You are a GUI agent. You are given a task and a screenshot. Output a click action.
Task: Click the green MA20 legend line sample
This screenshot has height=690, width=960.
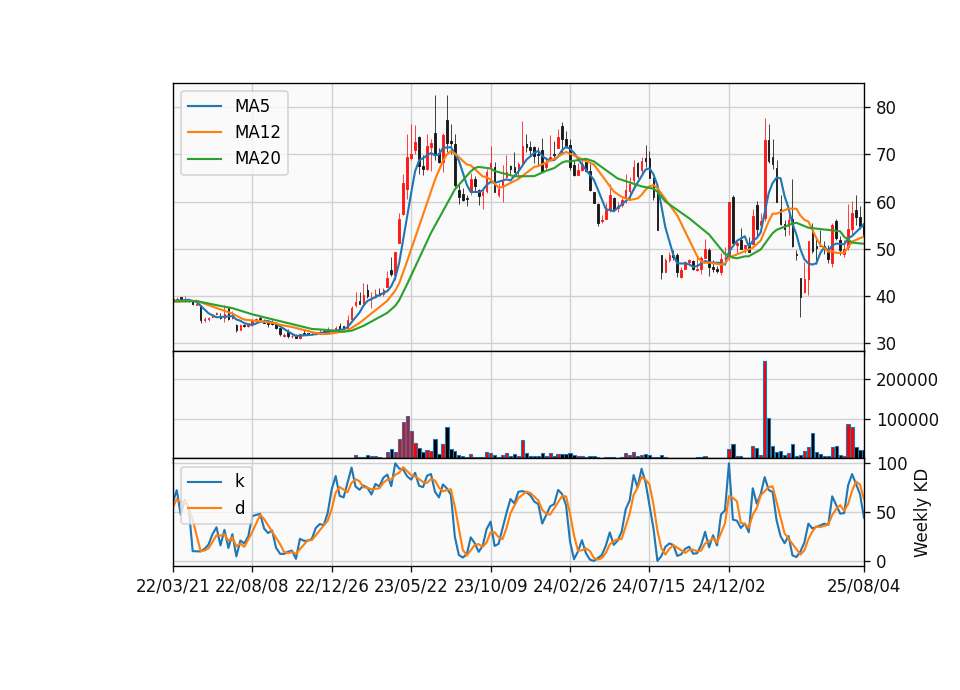[x=204, y=159]
